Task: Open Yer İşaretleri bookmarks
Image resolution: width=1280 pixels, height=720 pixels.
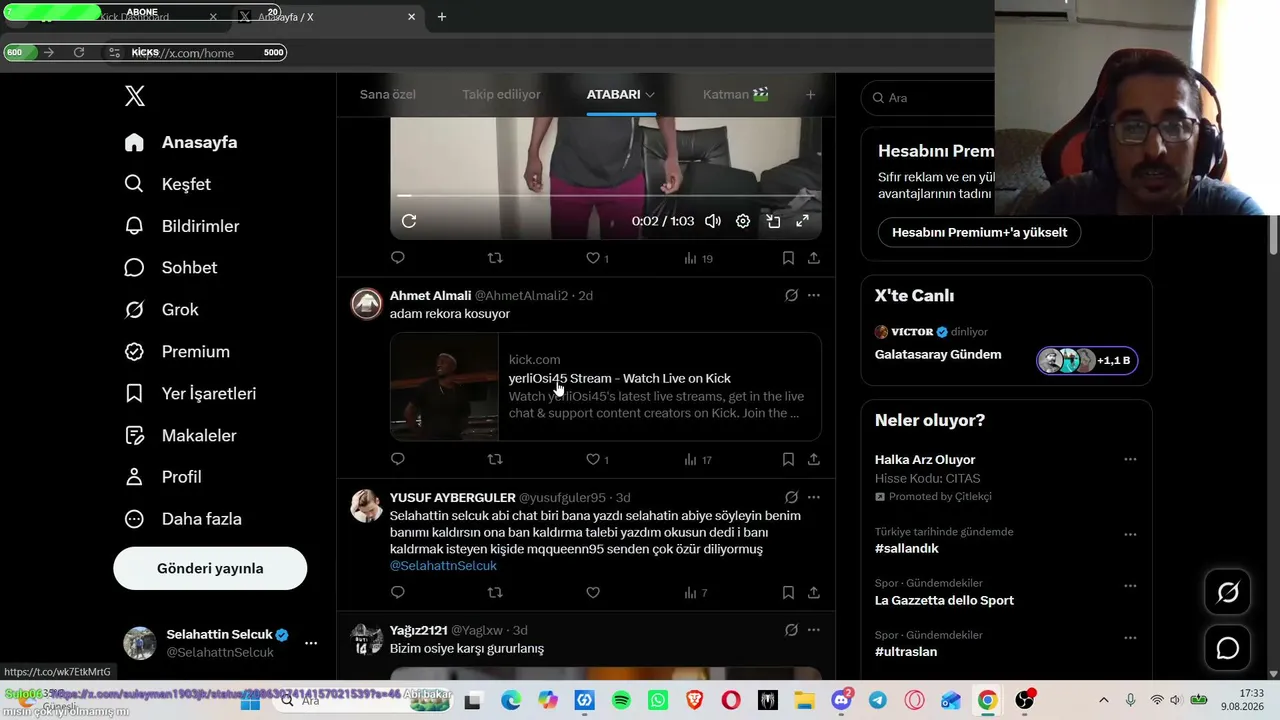Action: pos(190,394)
